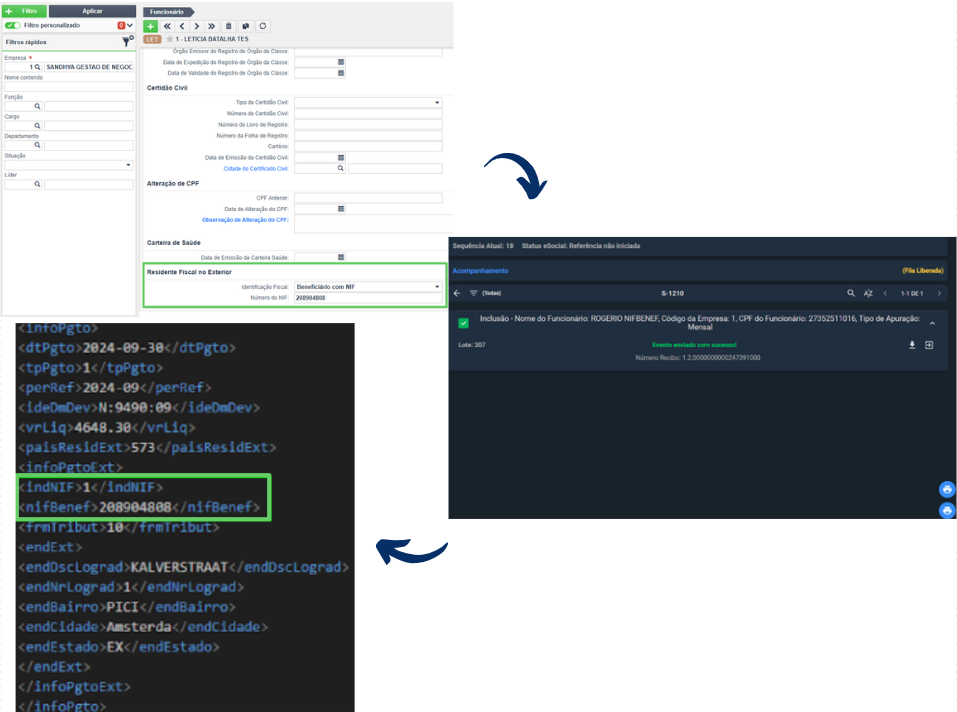The width and height of the screenshot is (957, 712).
Task: Click the S-1210 event title
Action: click(x=673, y=293)
